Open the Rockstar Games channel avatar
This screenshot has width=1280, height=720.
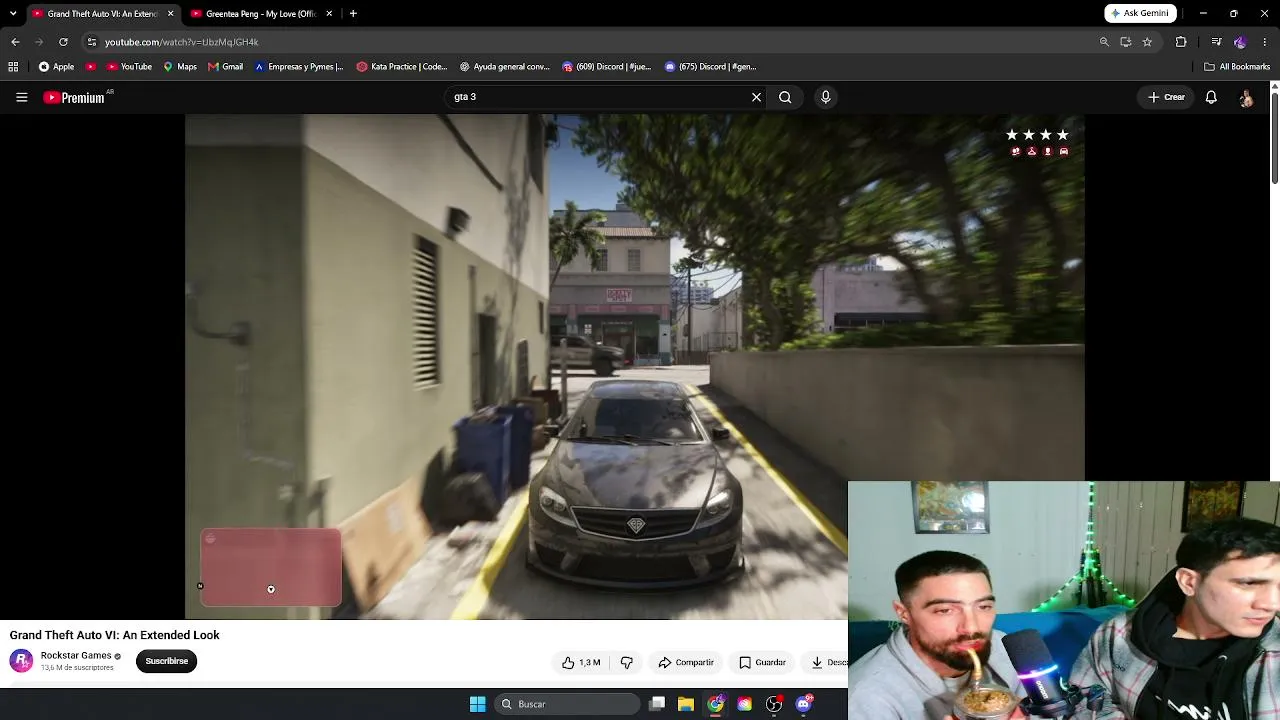pyautogui.click(x=21, y=660)
